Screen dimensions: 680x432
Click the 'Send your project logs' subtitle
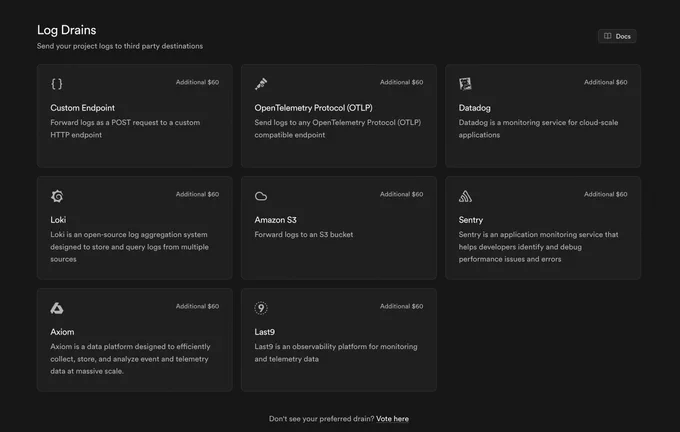(120, 46)
